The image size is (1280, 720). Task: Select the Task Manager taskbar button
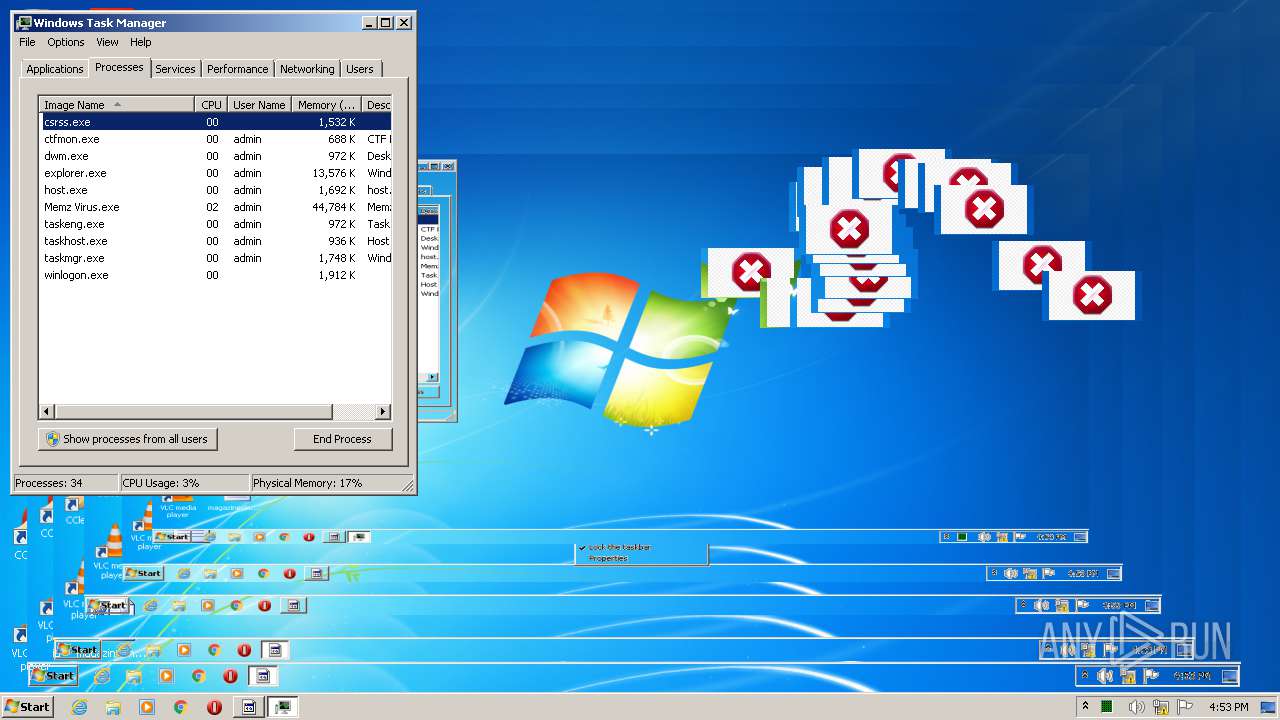click(x=283, y=707)
